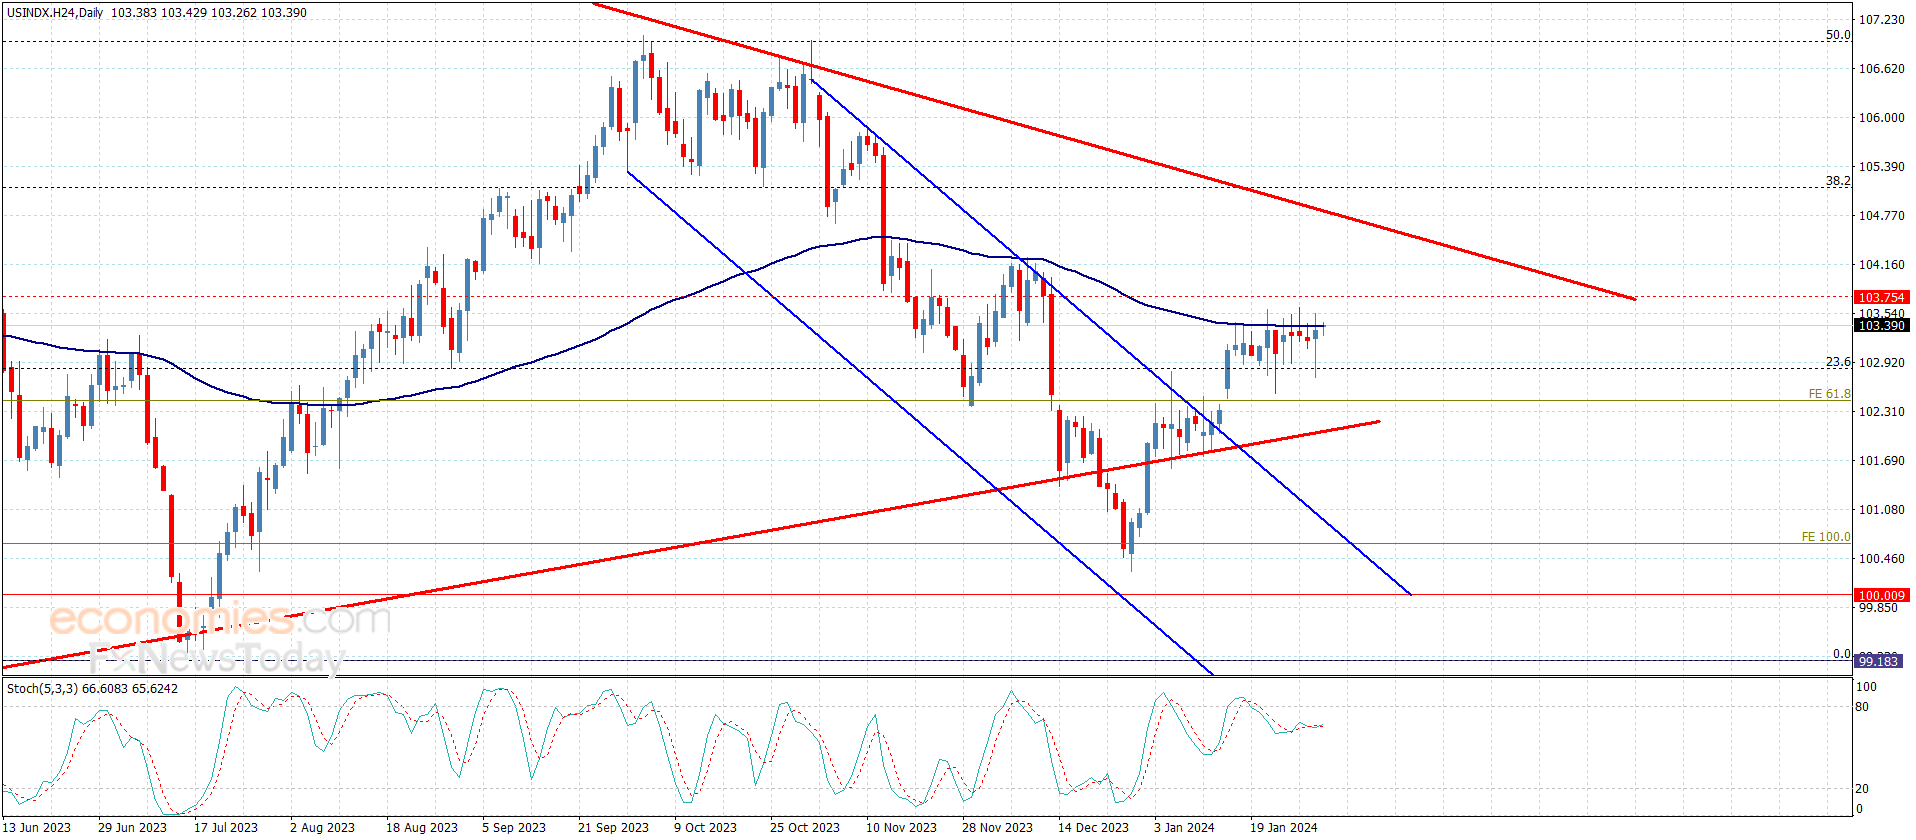Click the red 103.754 price label
The width and height of the screenshot is (1916, 840).
point(1881,297)
